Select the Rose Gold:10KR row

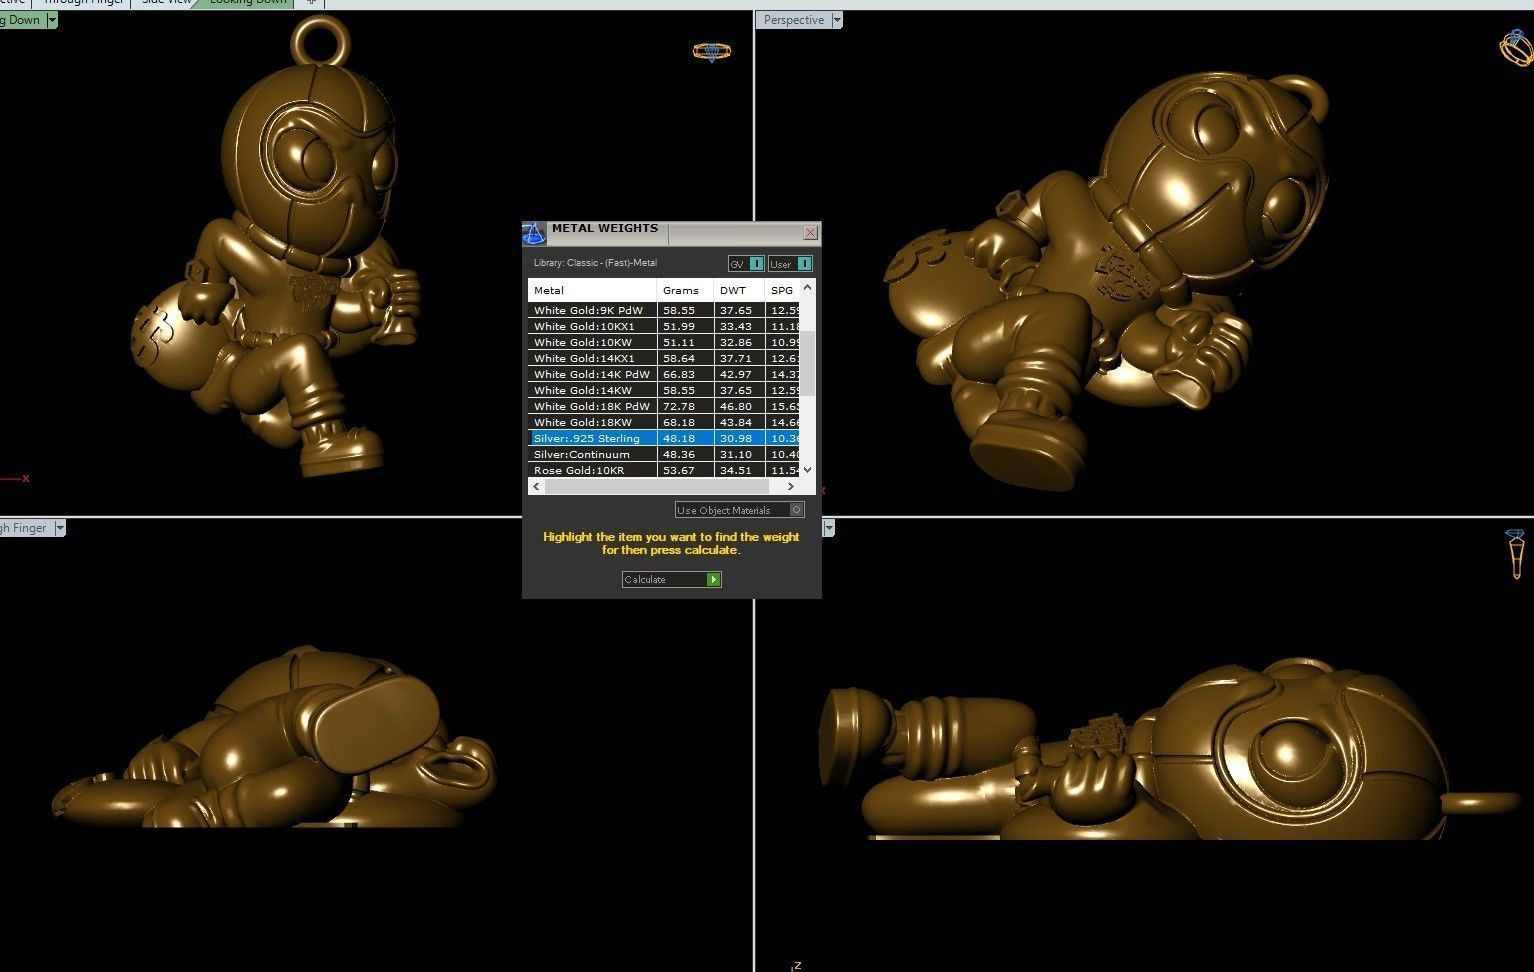(664, 470)
